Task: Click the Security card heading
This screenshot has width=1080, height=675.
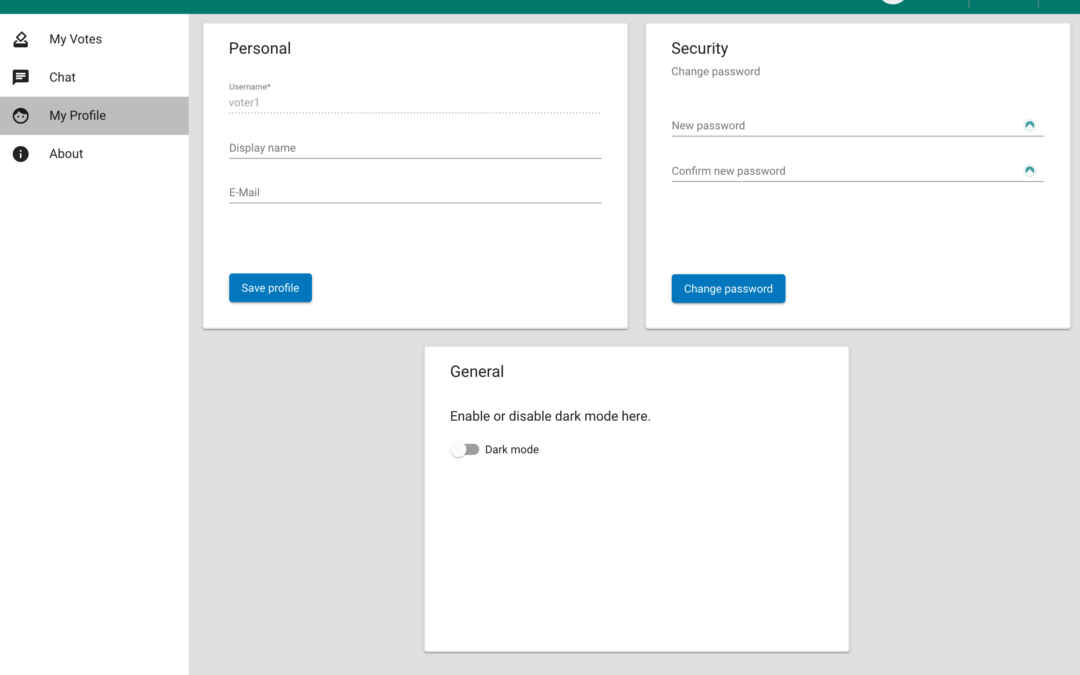Action: pyautogui.click(x=699, y=48)
